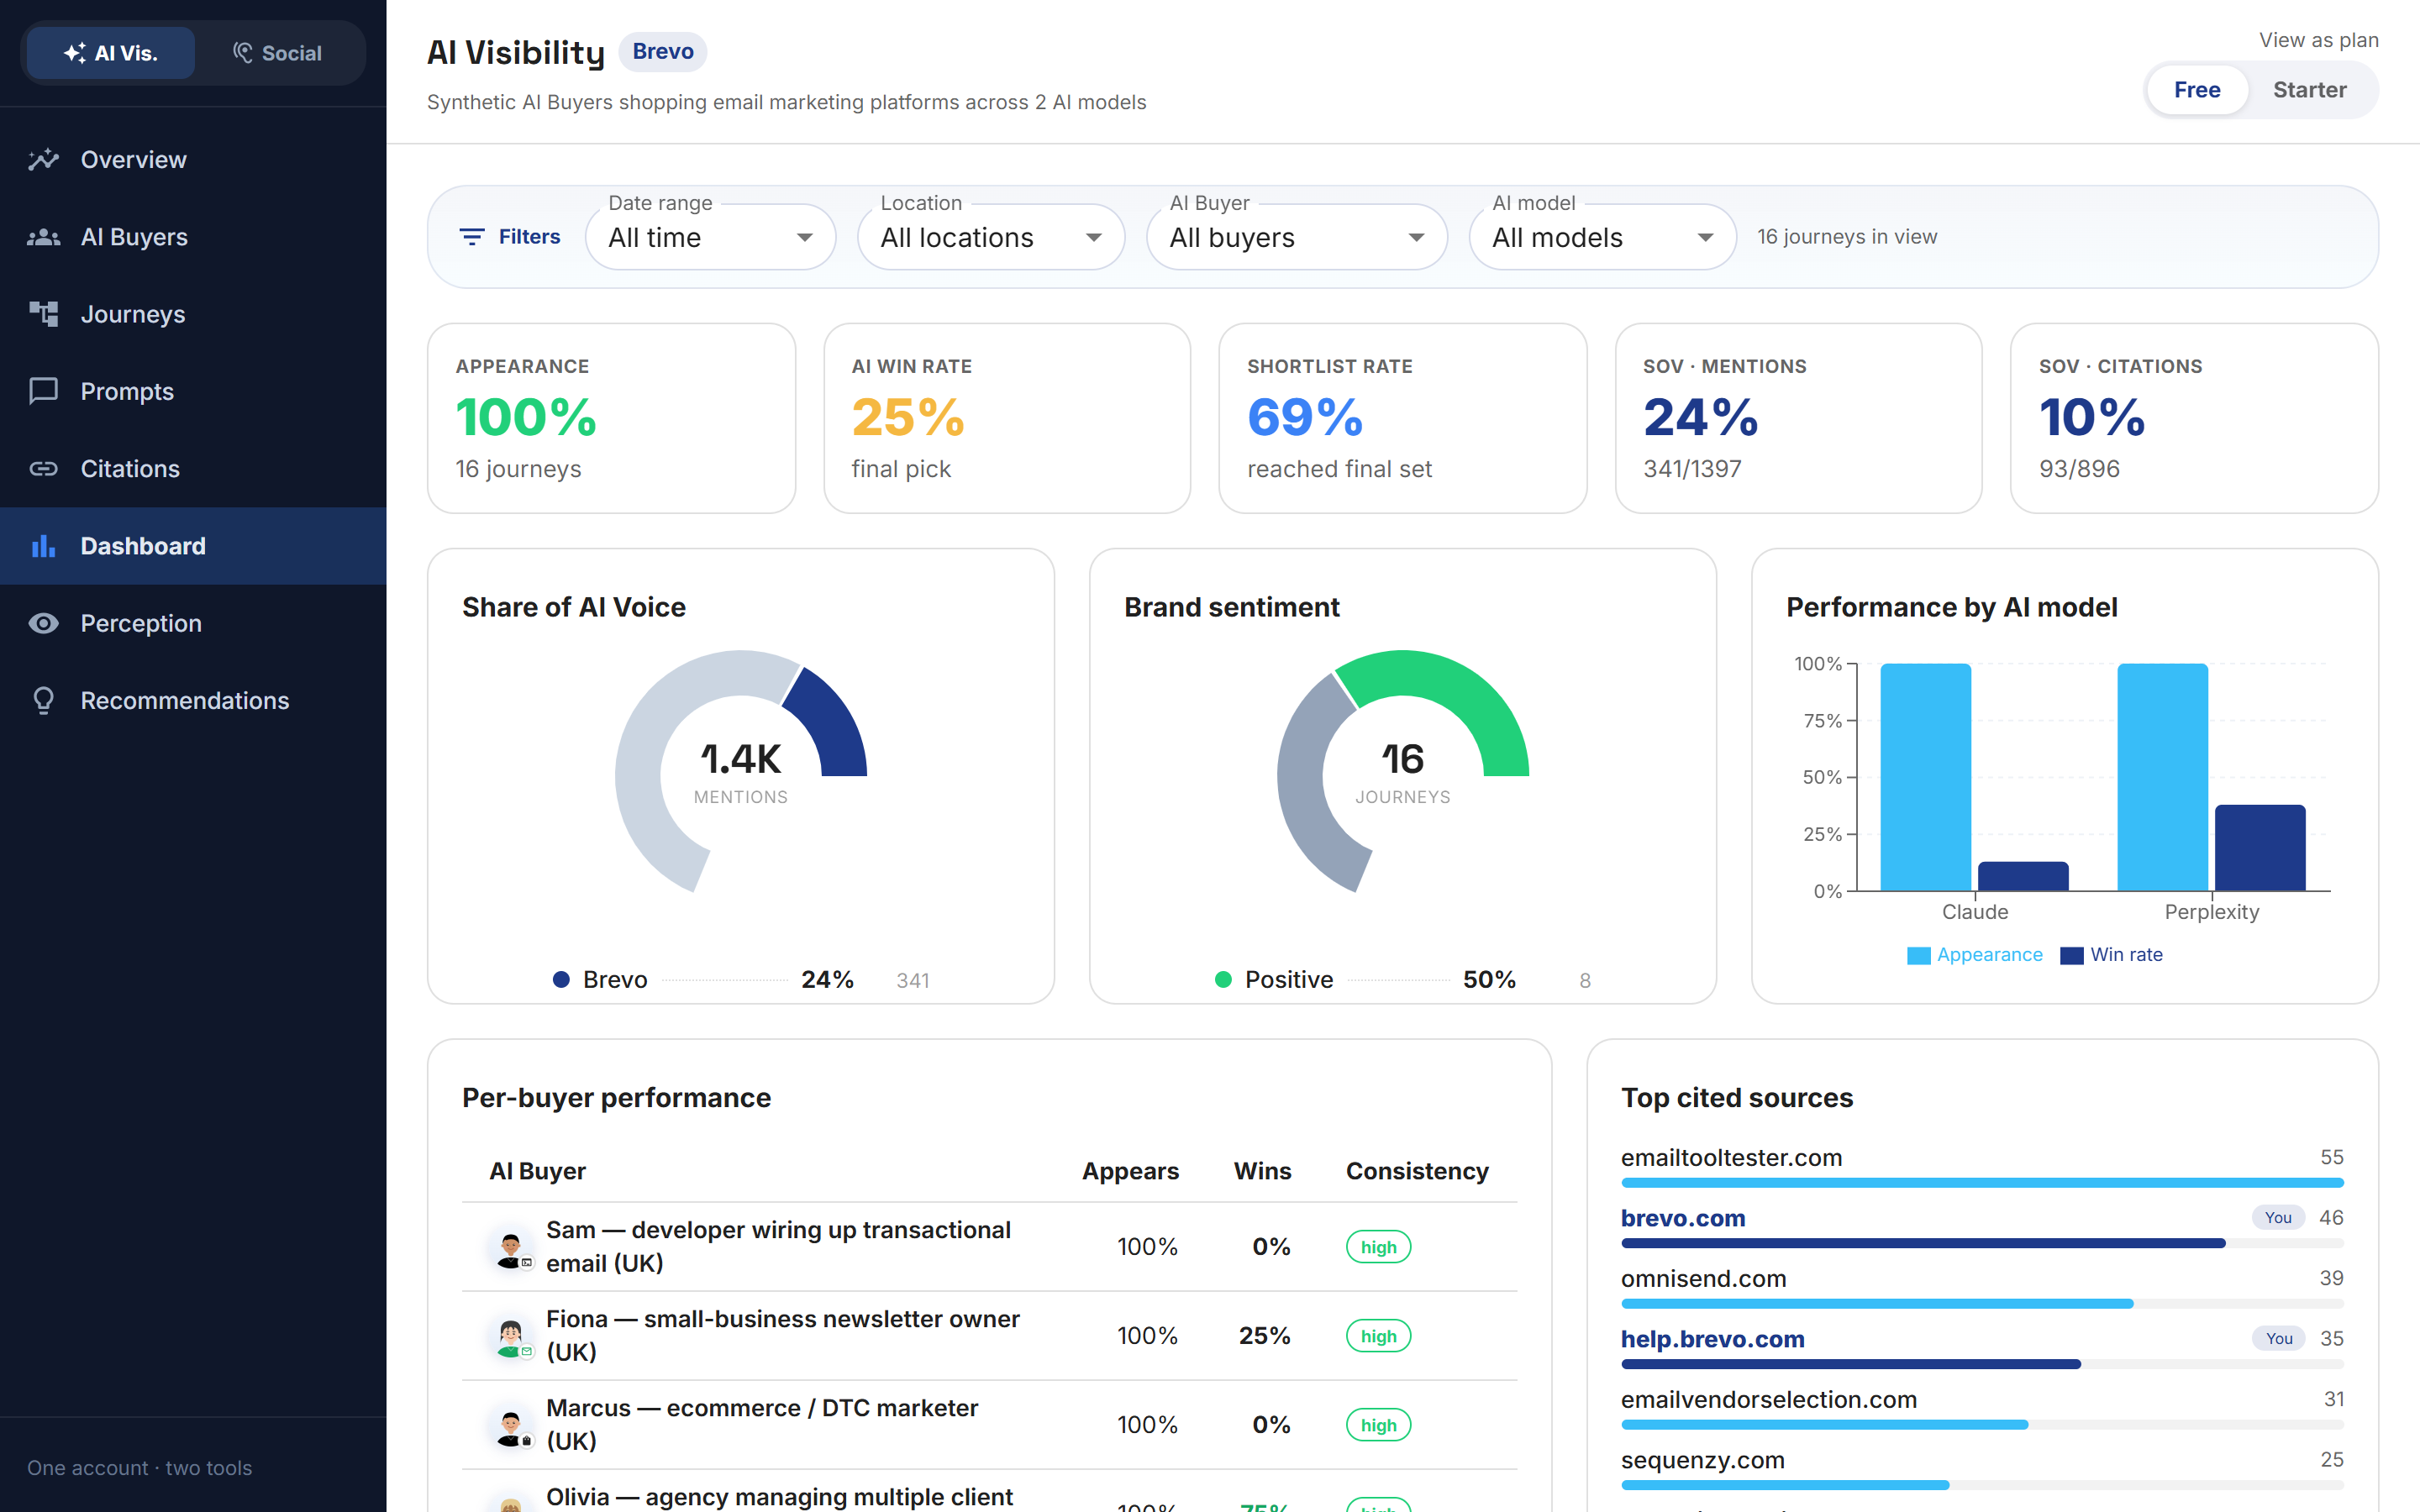Go to the Perception page
2420x1512 pixels.
[193, 623]
